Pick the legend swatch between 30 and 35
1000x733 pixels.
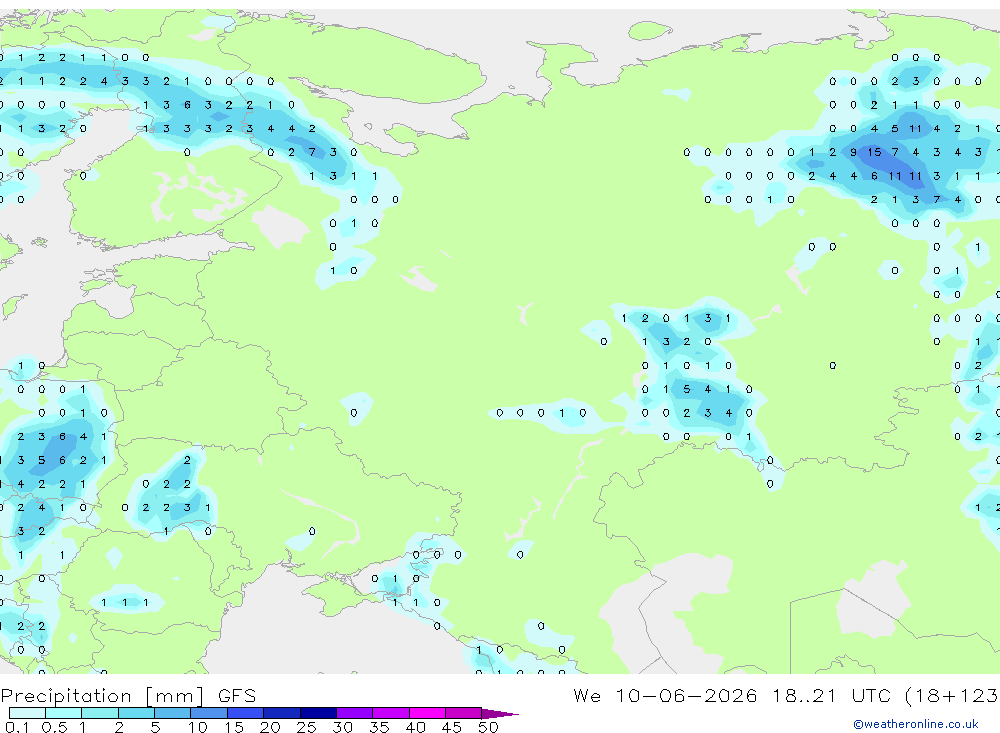355,713
